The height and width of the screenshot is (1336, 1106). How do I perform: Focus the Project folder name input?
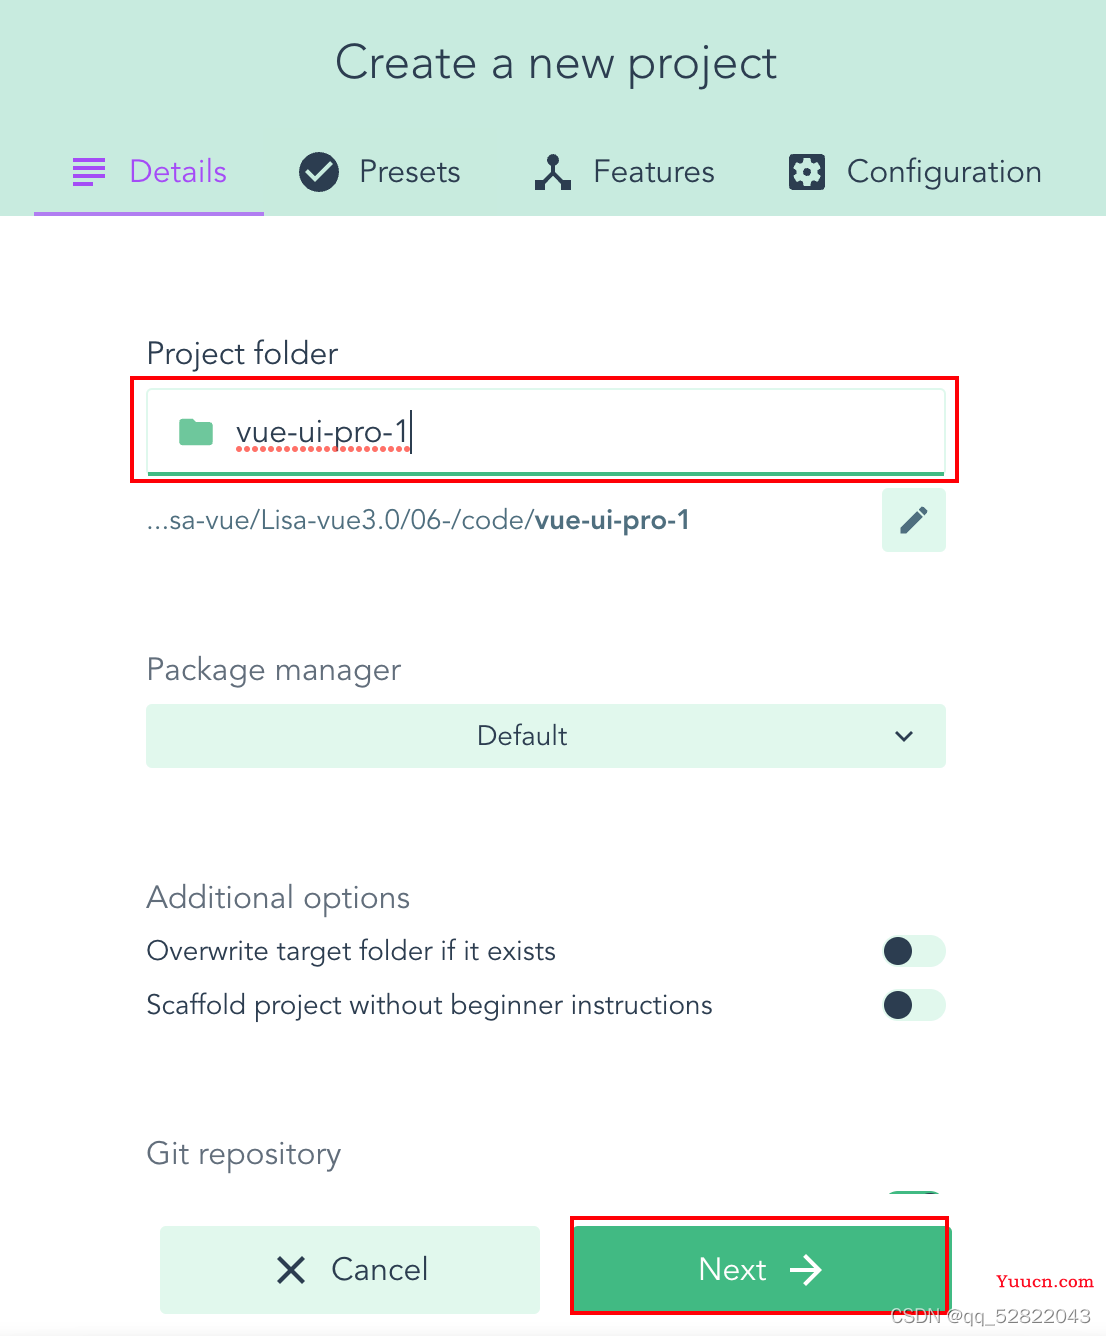click(x=546, y=432)
